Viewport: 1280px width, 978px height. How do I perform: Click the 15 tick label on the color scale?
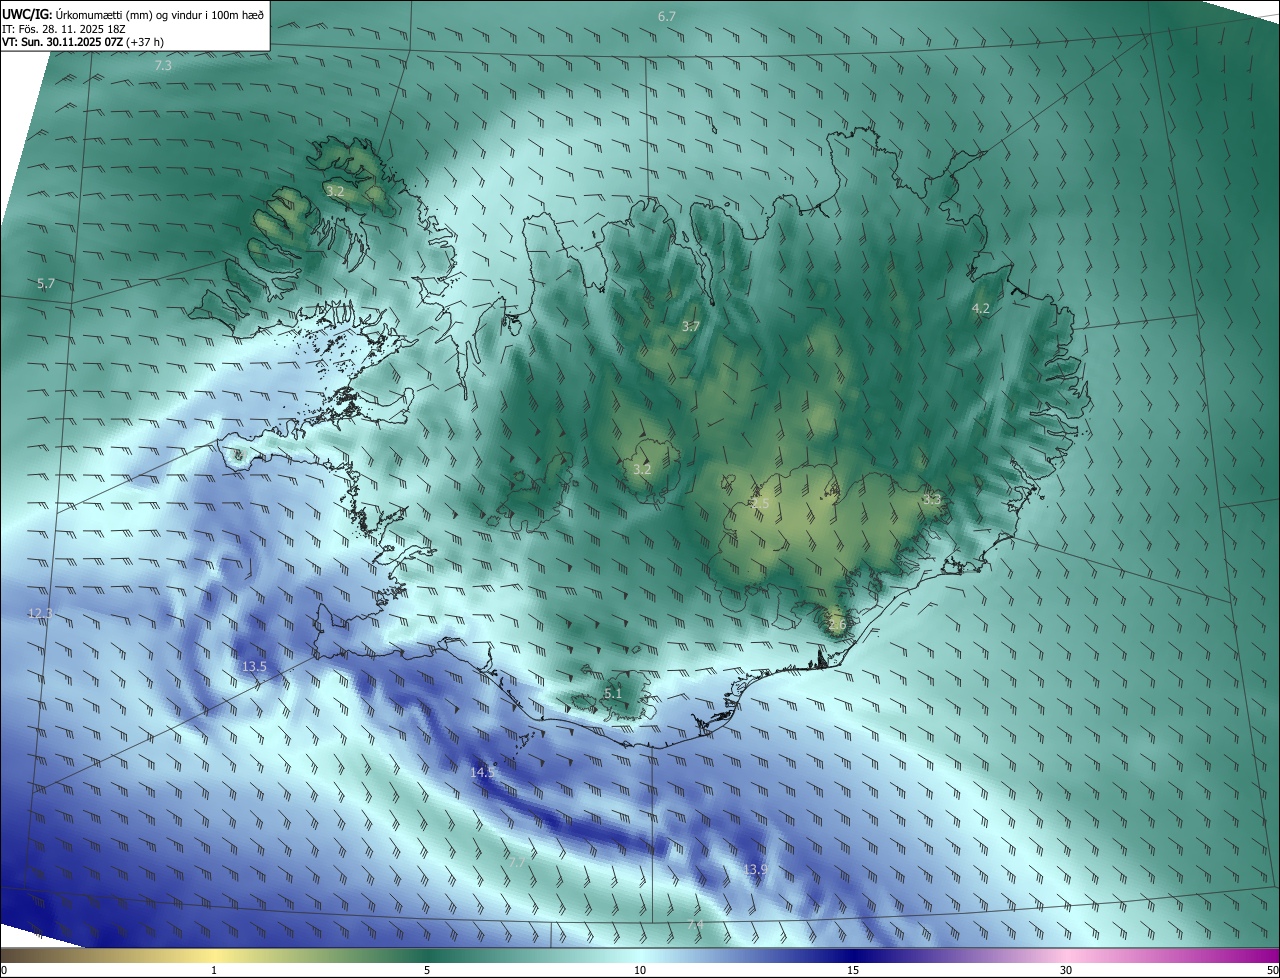pyautogui.click(x=853, y=970)
